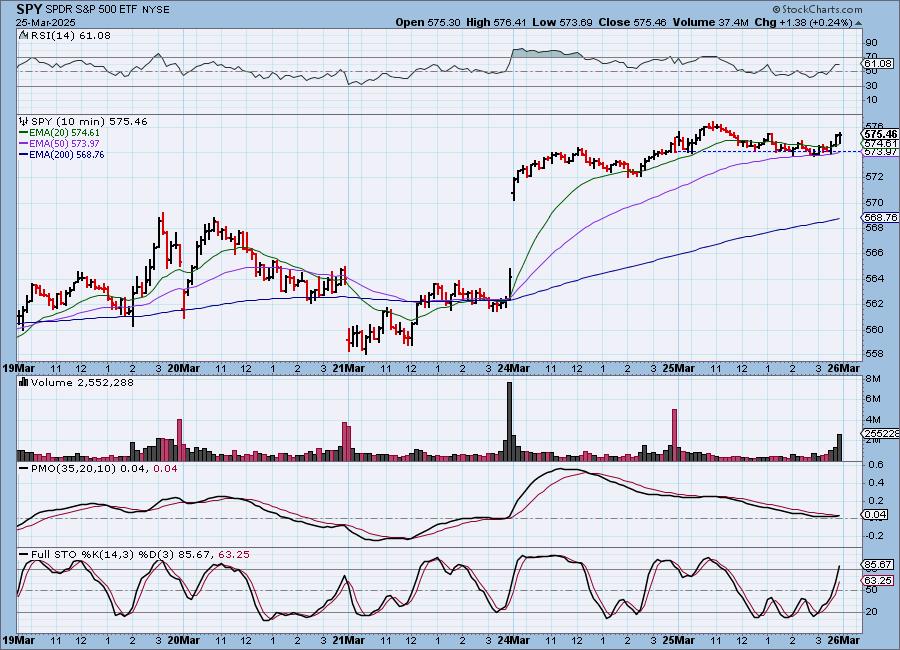Click the EMA(20) 574.61 legend text

[64, 132]
